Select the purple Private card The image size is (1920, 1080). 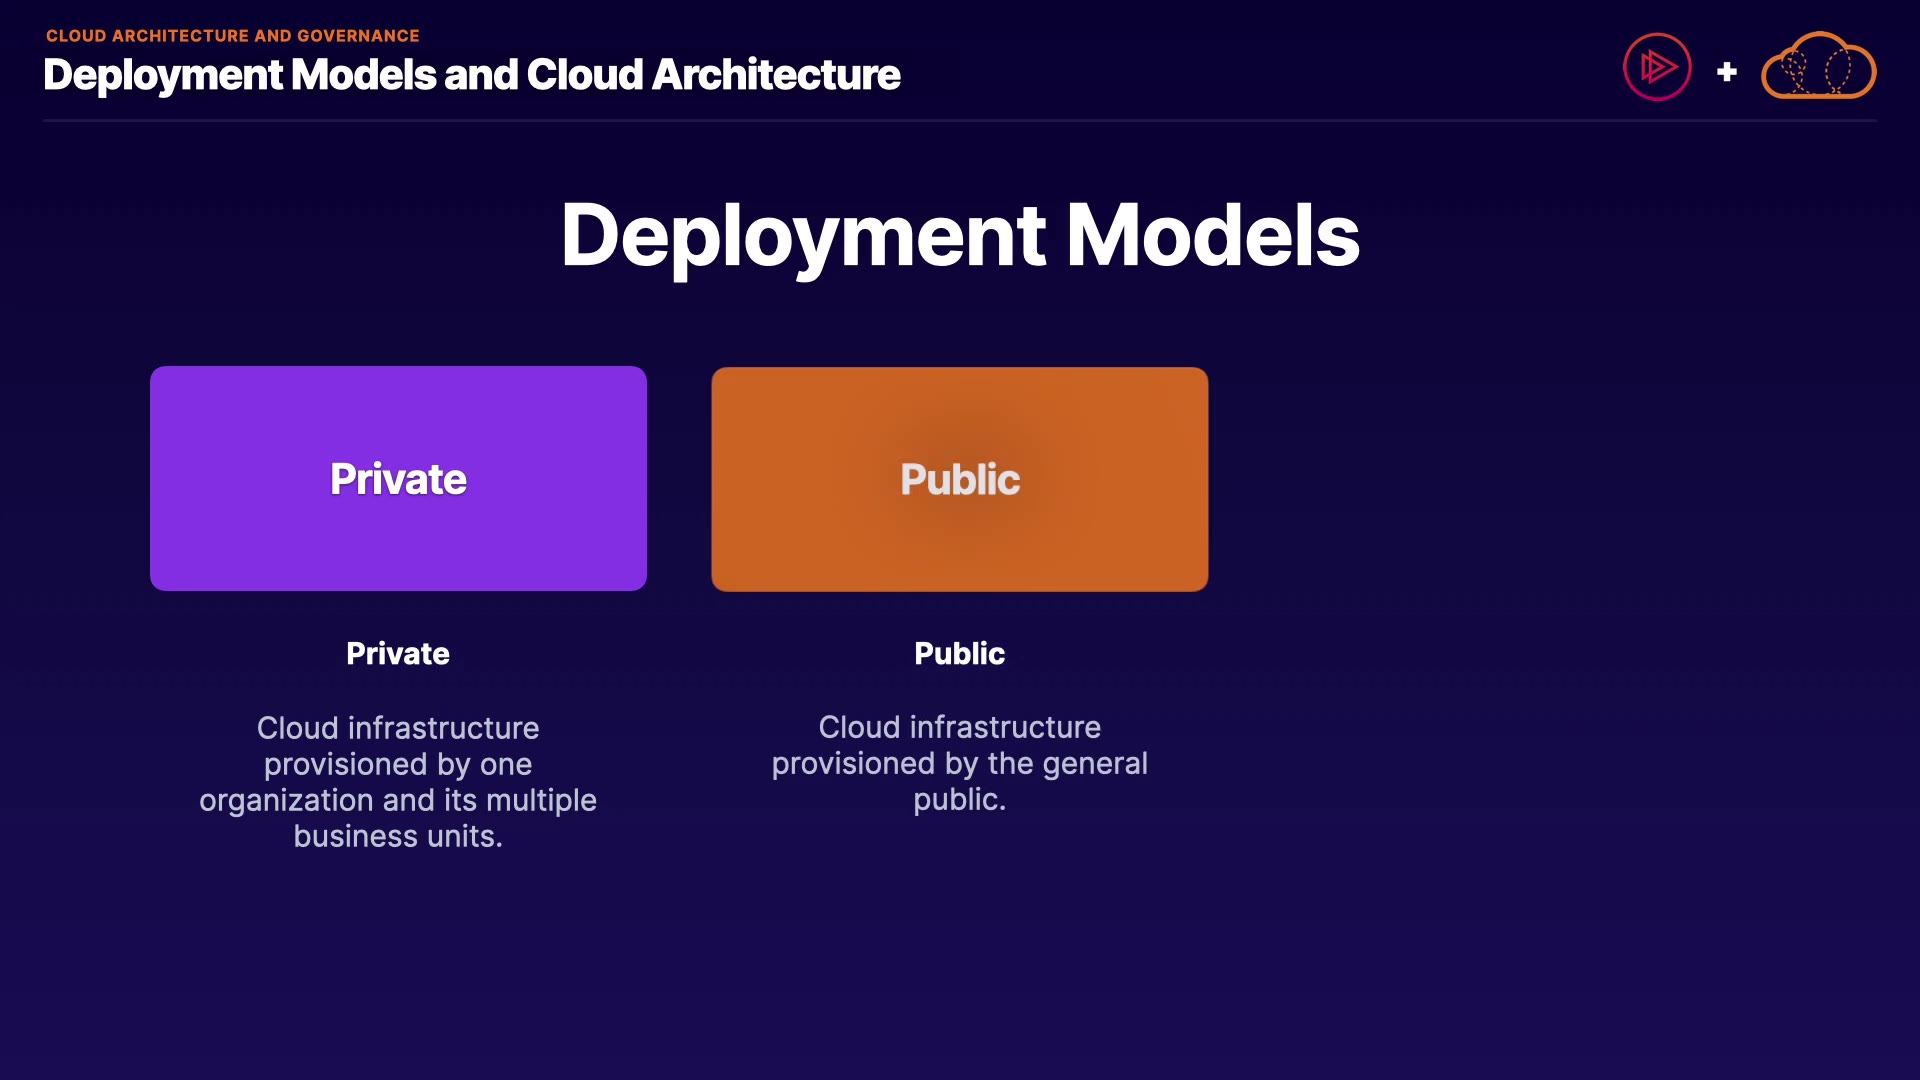coord(398,478)
